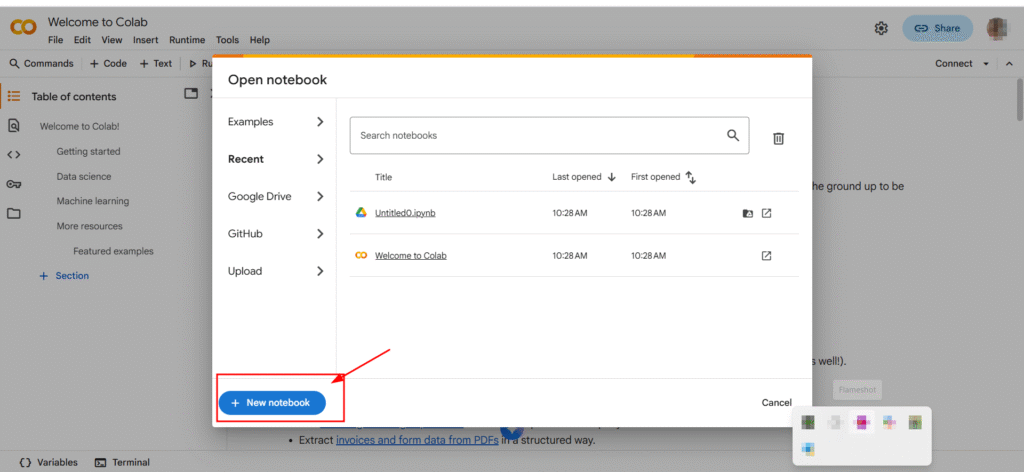Open the Secrets key sidebar icon
The height and width of the screenshot is (472, 1024).
(14, 184)
